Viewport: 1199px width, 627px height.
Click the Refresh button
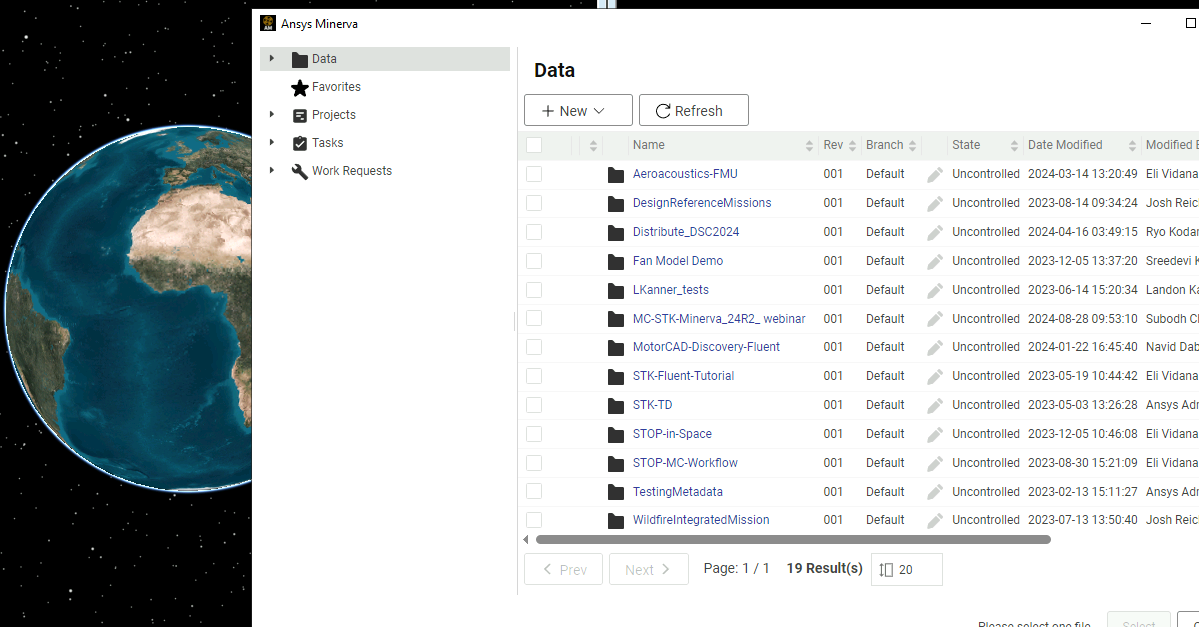[x=693, y=110]
